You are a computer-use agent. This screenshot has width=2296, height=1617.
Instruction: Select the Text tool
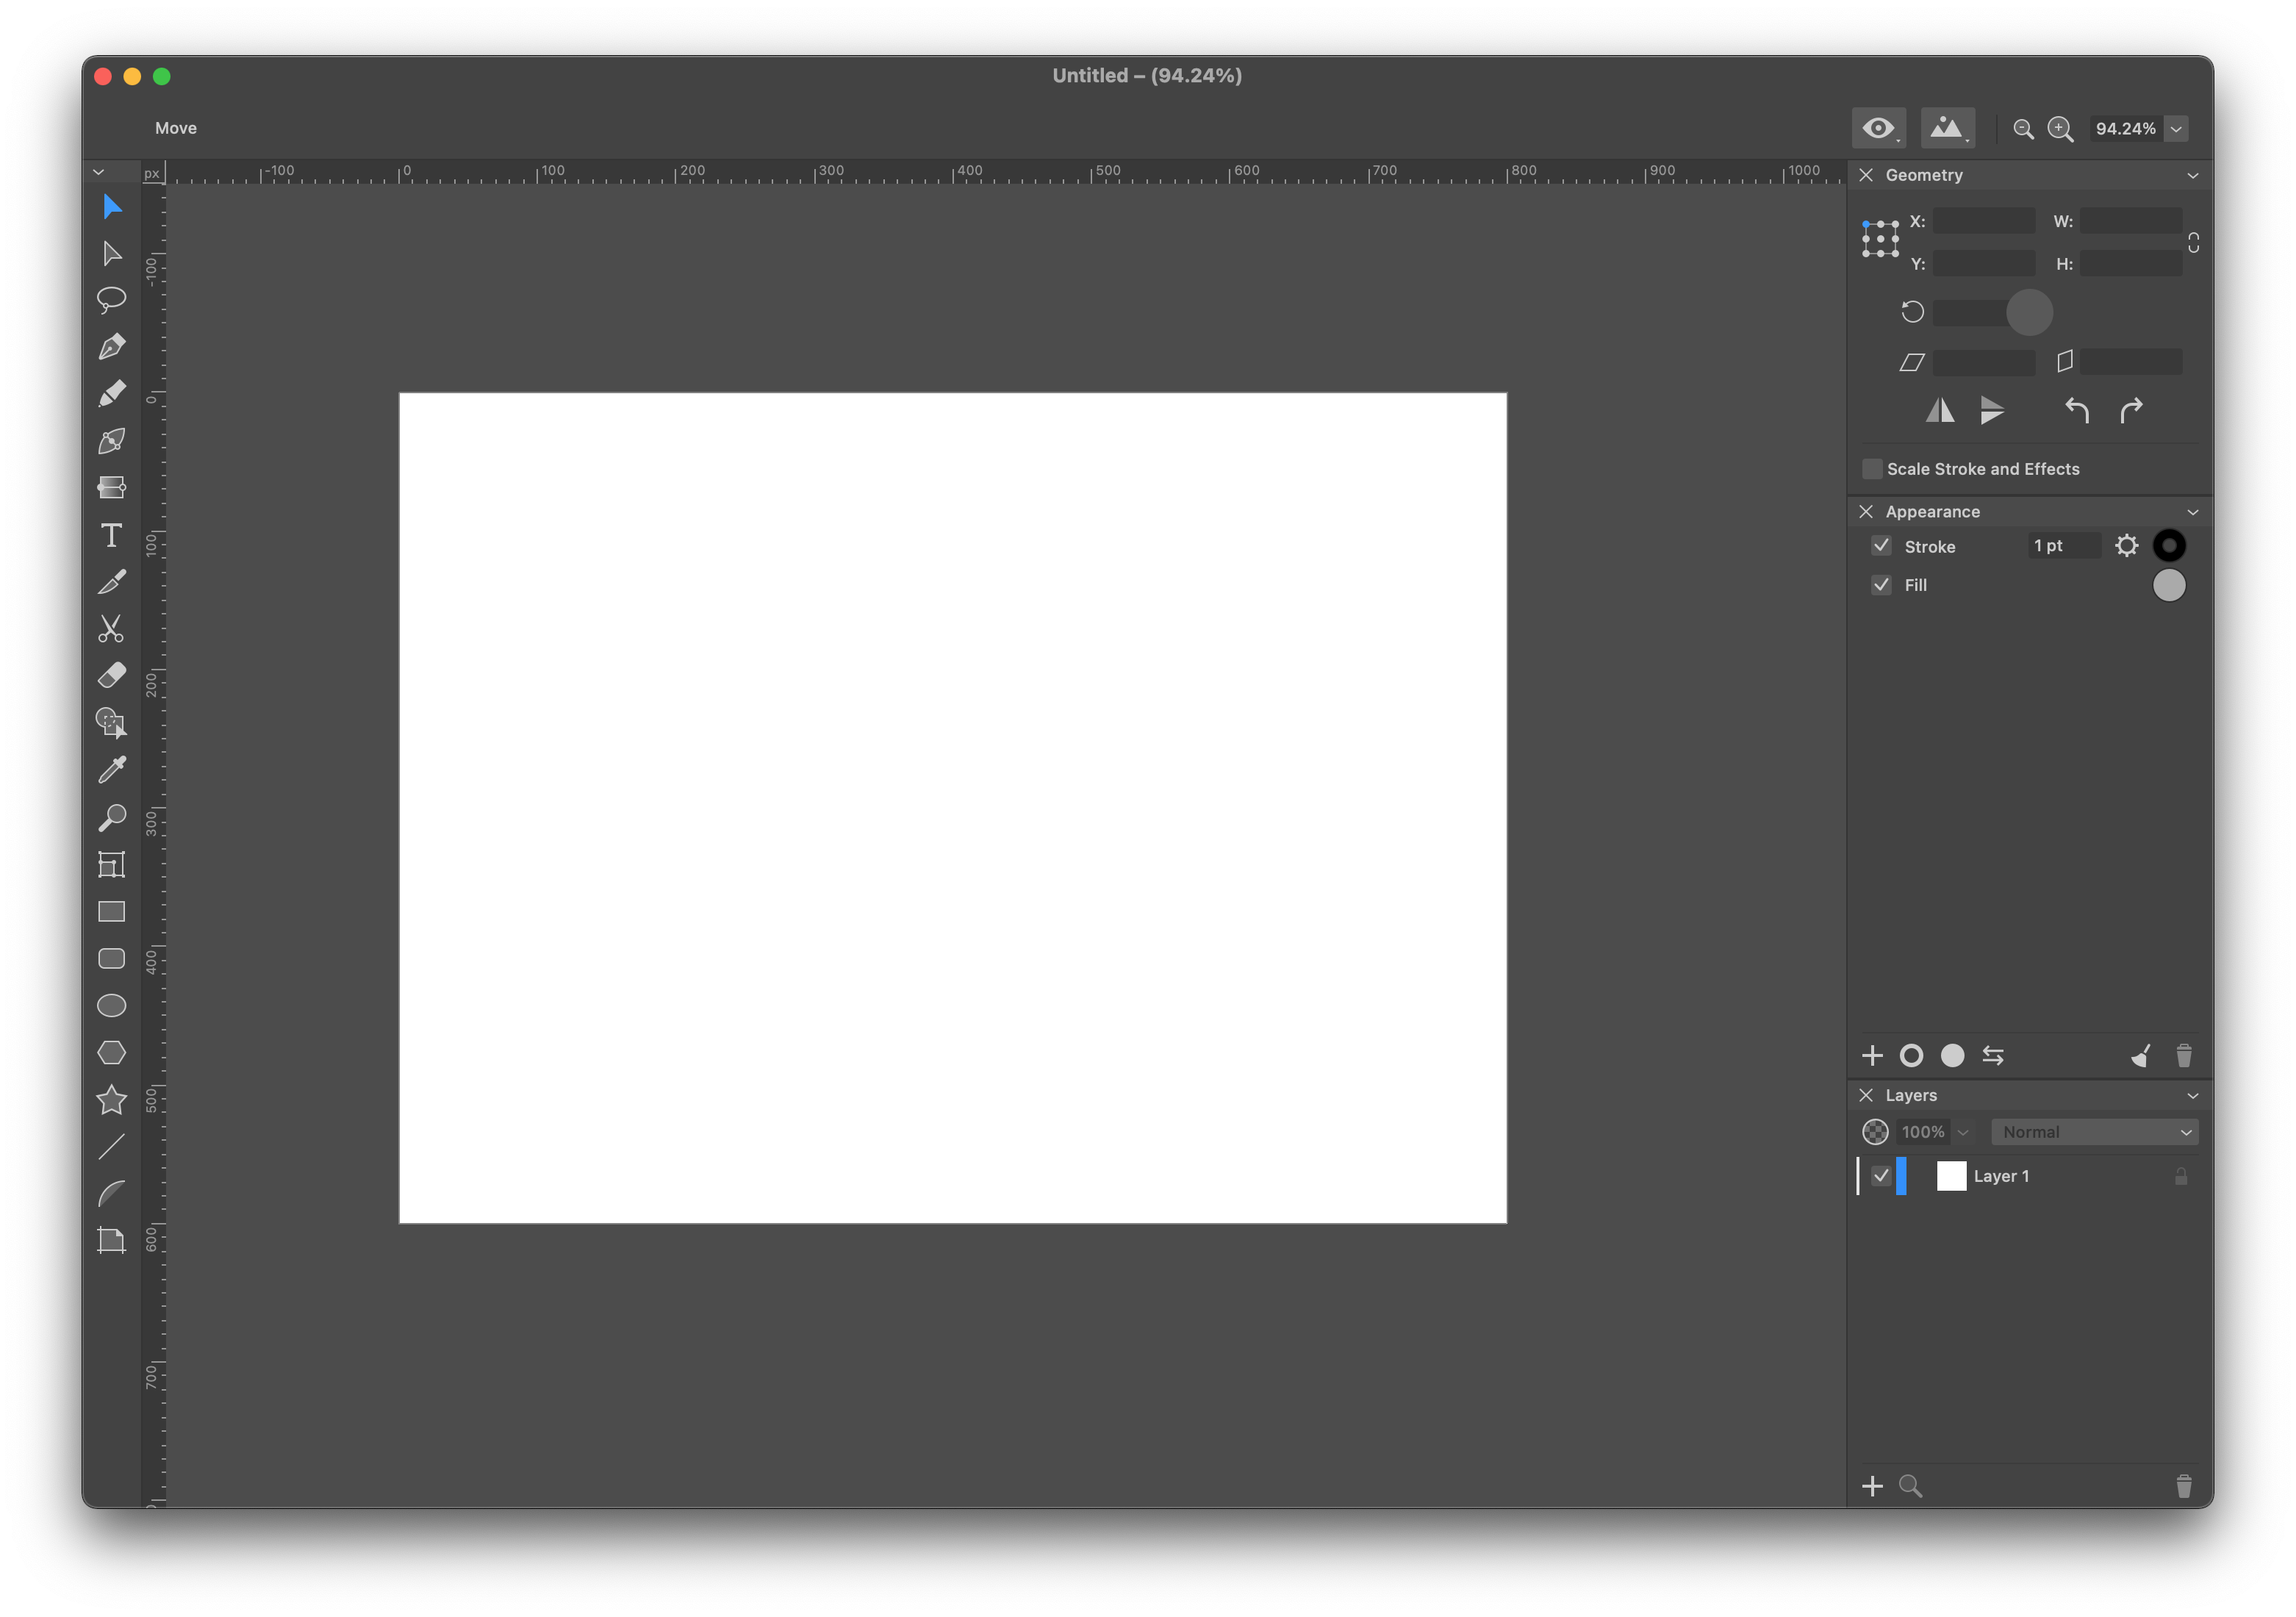coord(112,536)
